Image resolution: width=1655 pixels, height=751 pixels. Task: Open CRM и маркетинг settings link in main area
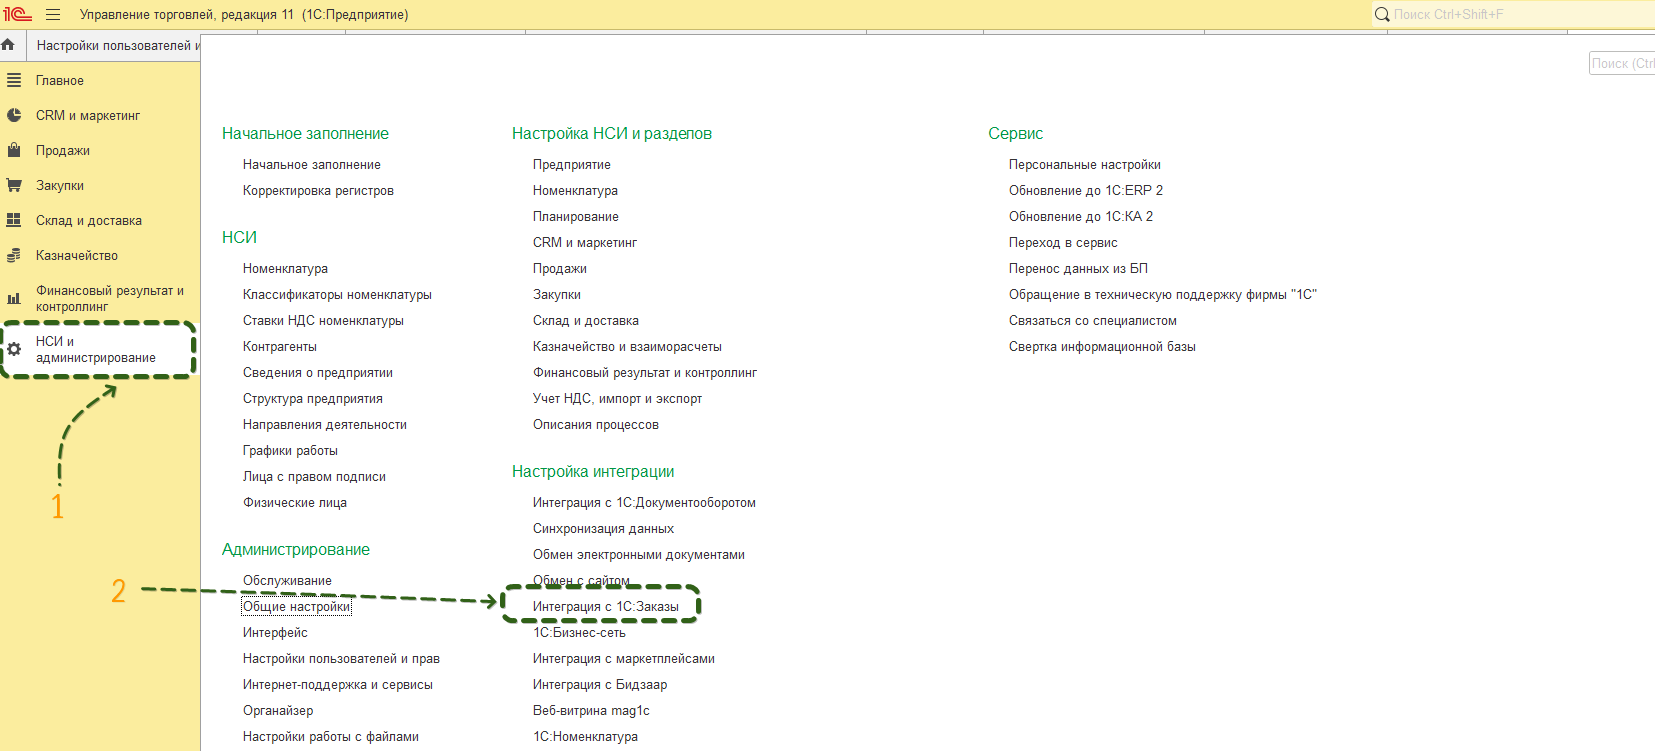tap(585, 242)
